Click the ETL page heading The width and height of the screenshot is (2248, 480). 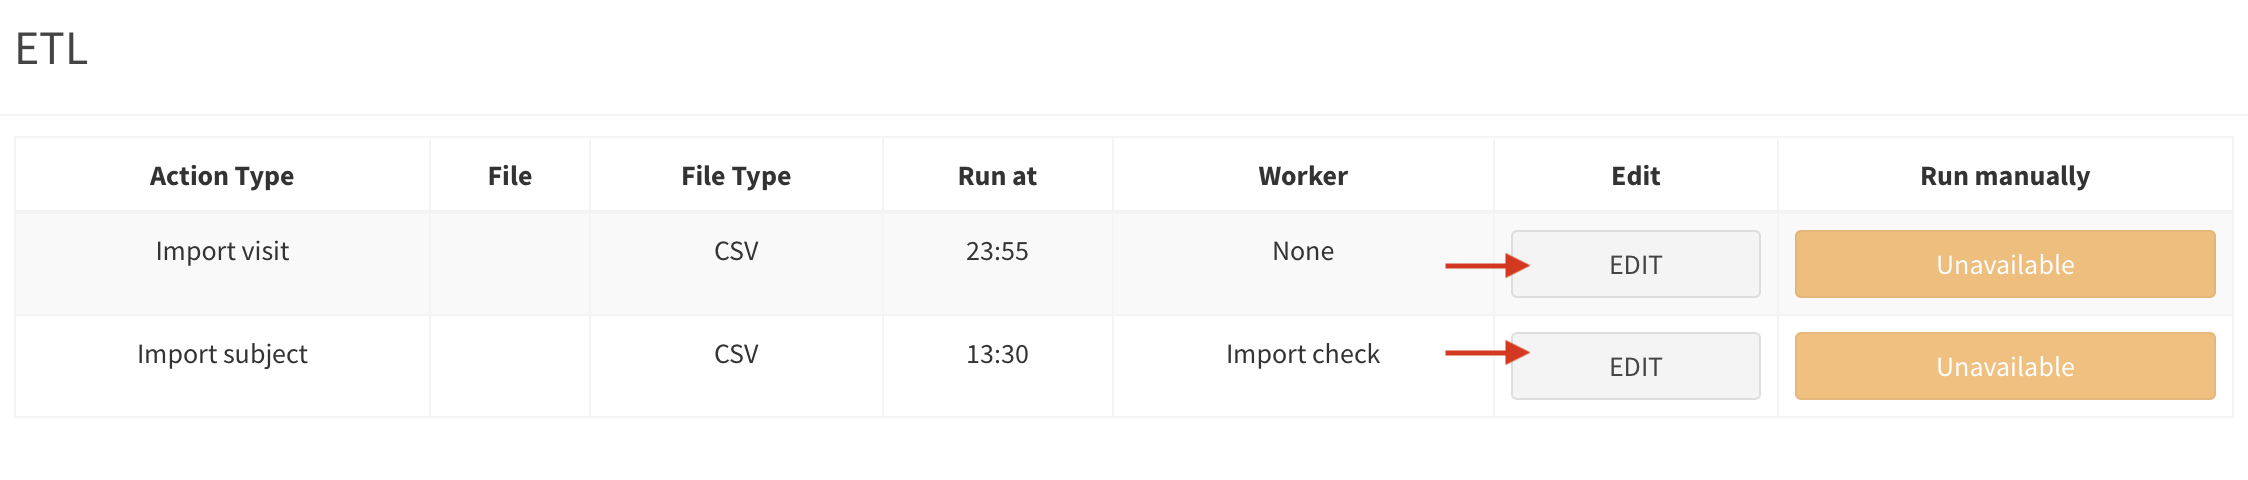(x=52, y=49)
